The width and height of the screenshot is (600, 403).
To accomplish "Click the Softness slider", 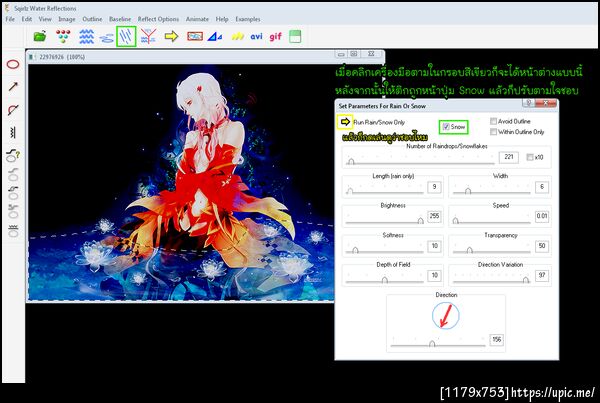I will point(384,250).
